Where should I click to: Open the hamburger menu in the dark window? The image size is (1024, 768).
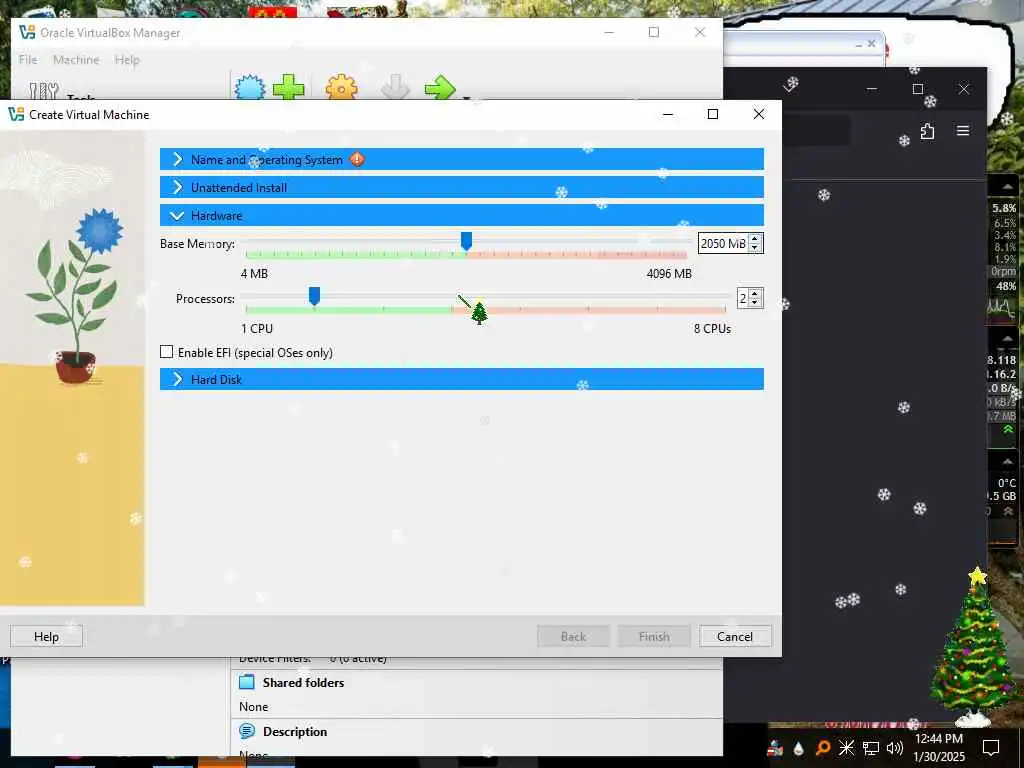pos(963,131)
